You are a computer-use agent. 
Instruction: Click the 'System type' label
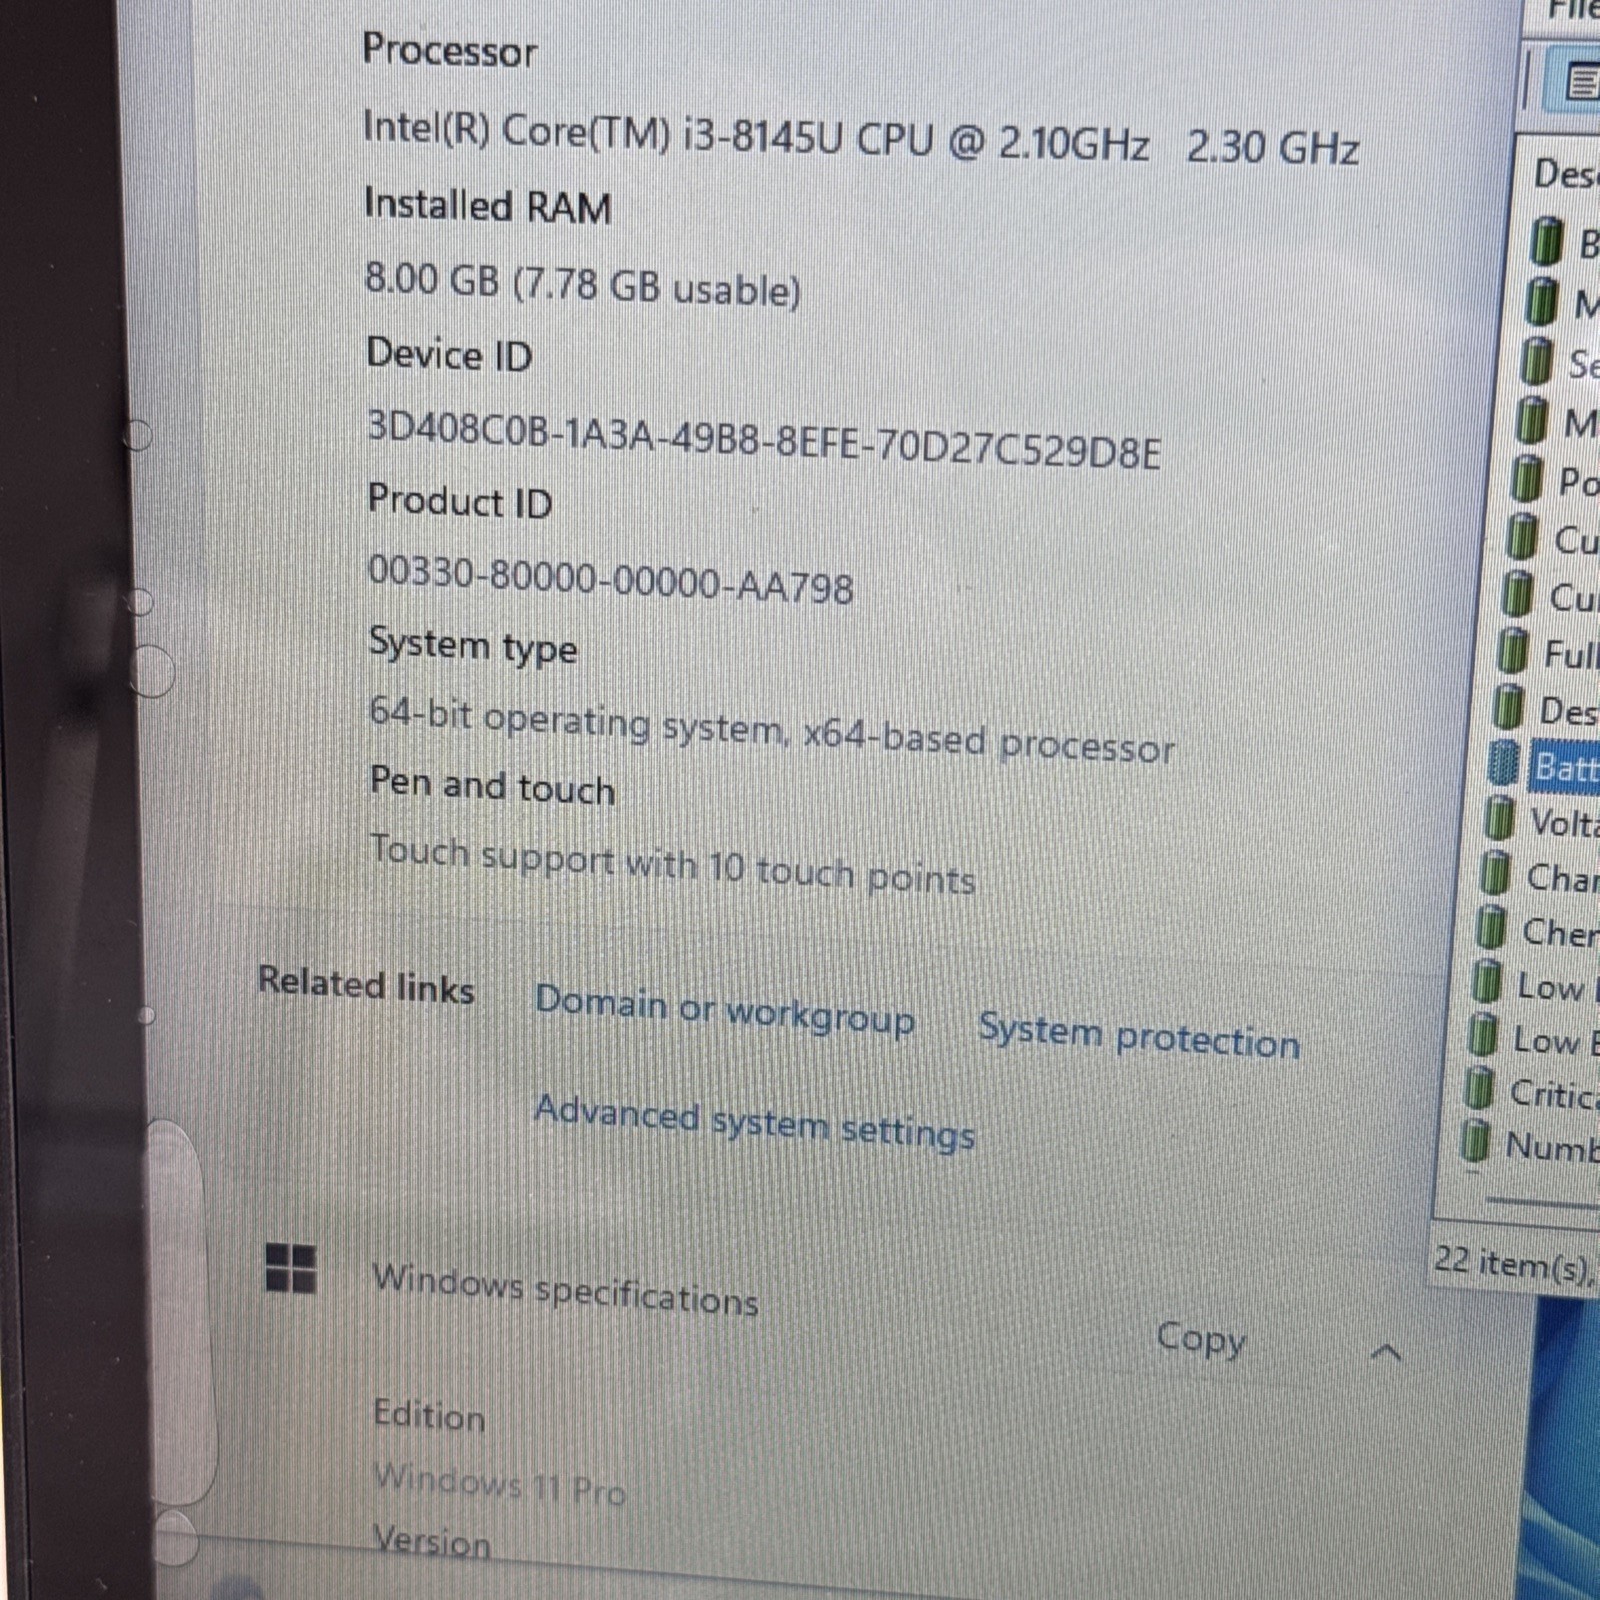click(x=473, y=646)
